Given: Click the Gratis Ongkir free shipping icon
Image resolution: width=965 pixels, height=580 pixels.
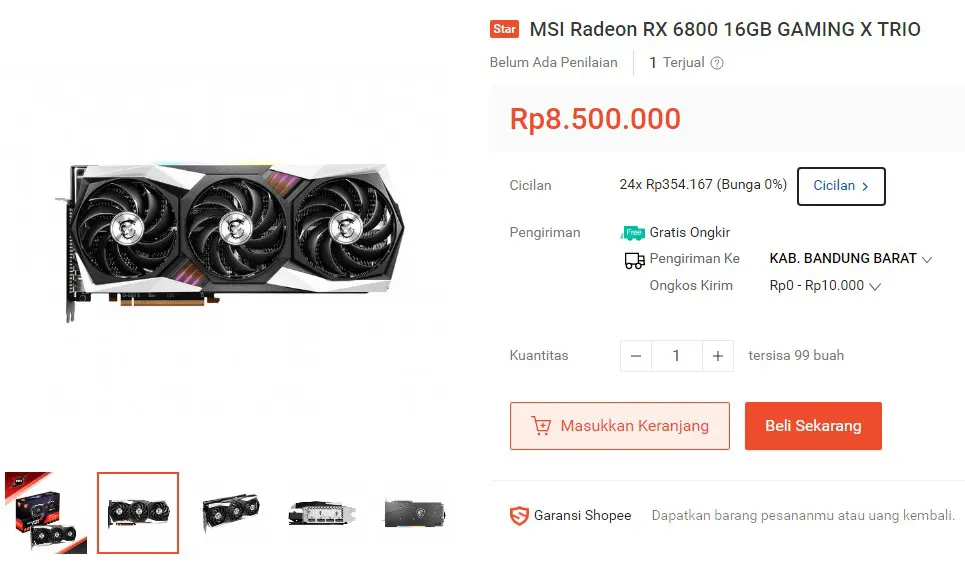Looking at the screenshot, I should click(x=633, y=233).
